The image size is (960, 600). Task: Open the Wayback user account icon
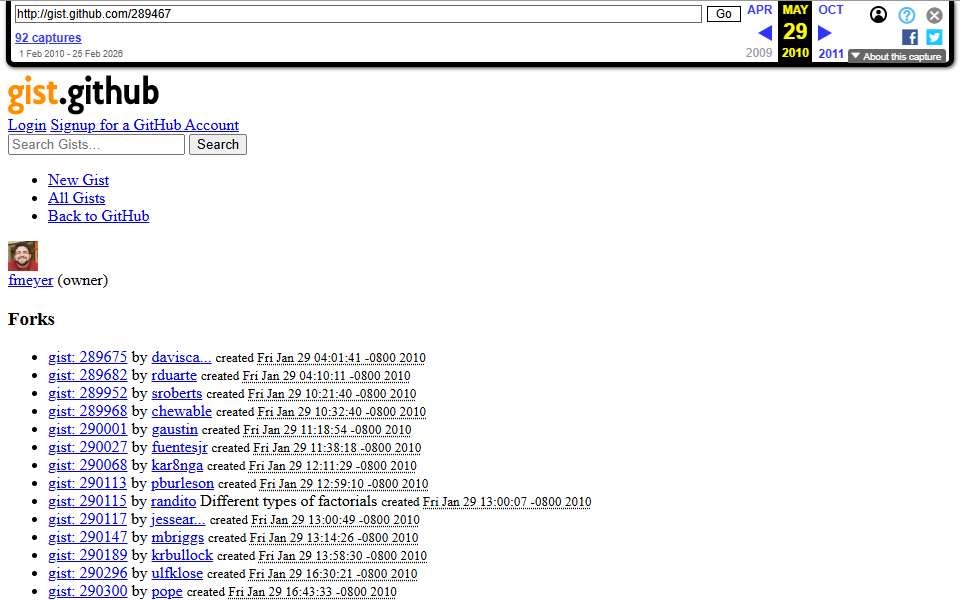tap(878, 15)
